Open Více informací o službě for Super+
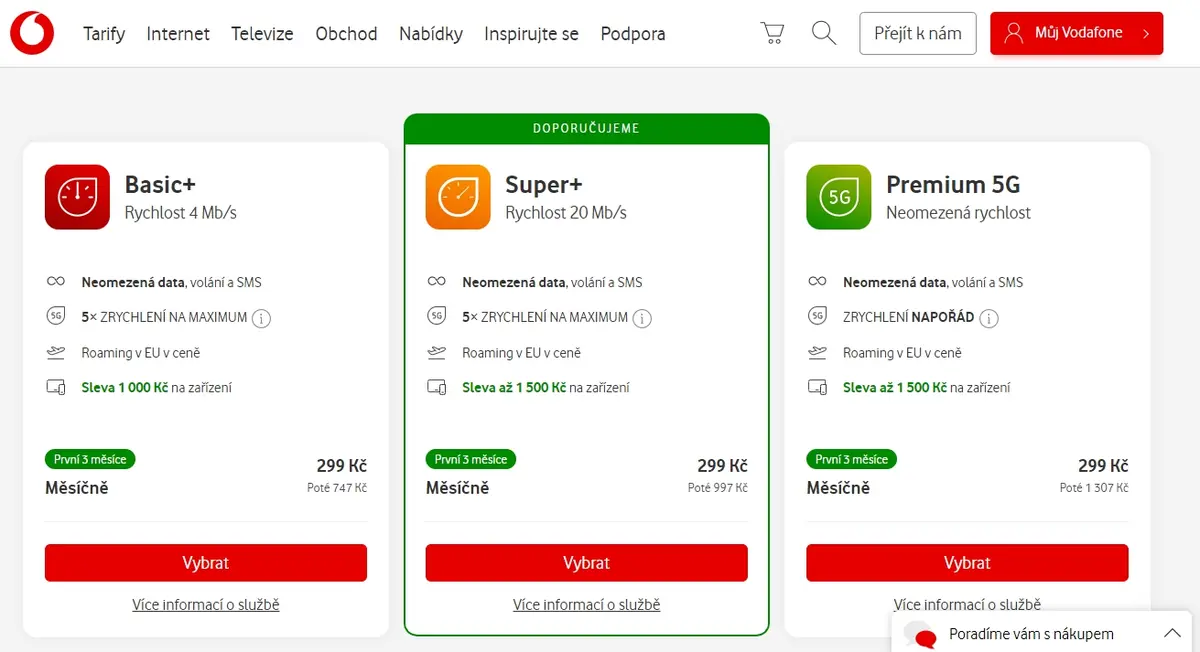This screenshot has width=1200, height=652. 587,605
